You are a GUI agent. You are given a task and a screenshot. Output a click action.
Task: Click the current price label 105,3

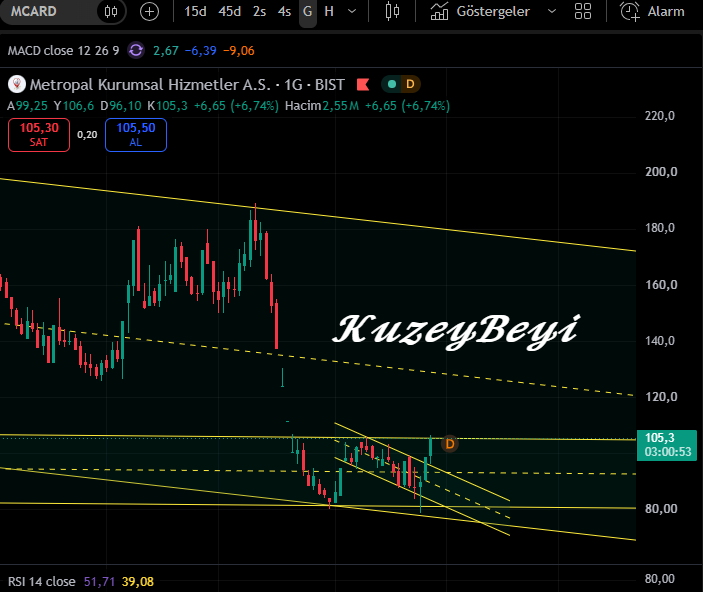[667, 445]
